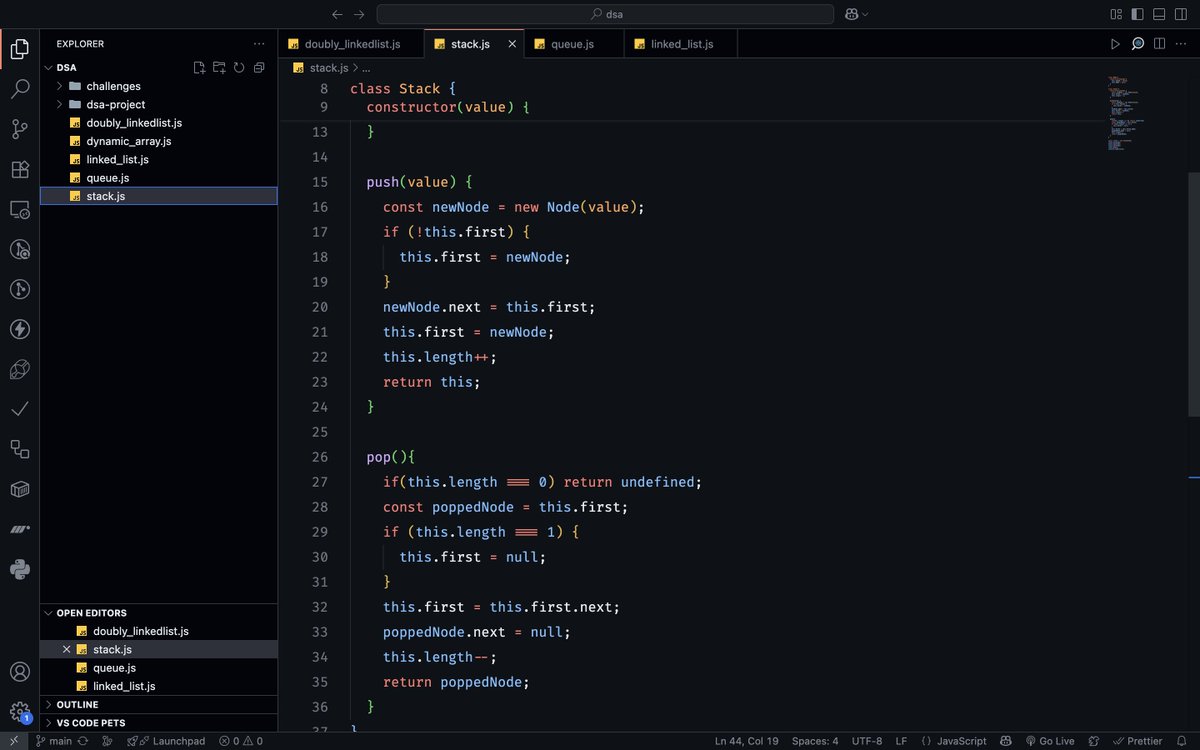Open the Testing checkmark view
Image resolution: width=1200 pixels, height=750 pixels.
[x=19, y=409]
